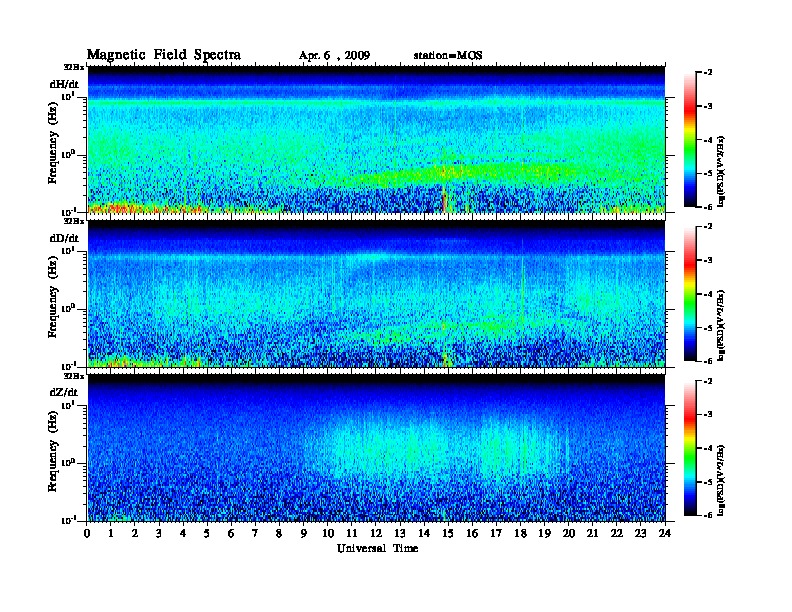Click the log PSD label beside dD/dt color bar
The width and height of the screenshot is (792, 612).
pyautogui.click(x=721, y=326)
